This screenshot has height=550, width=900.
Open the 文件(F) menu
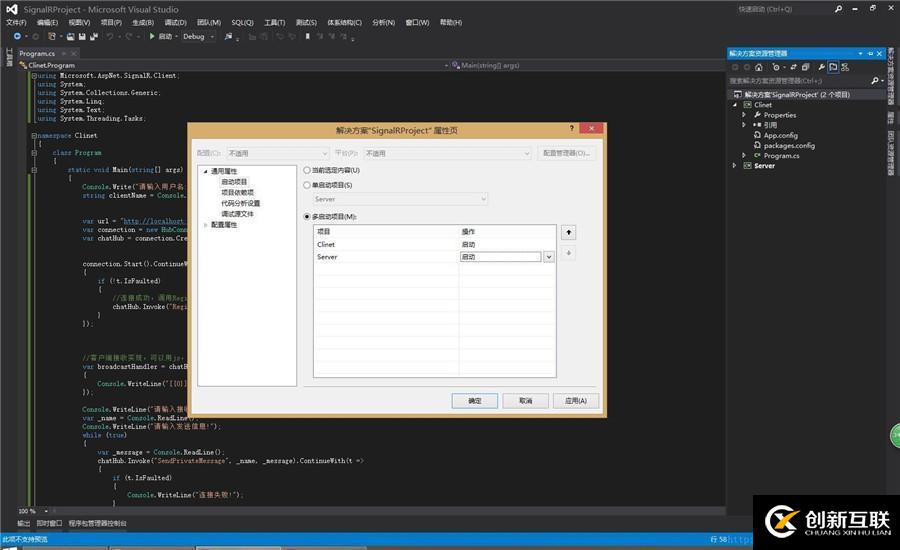tap(16, 22)
